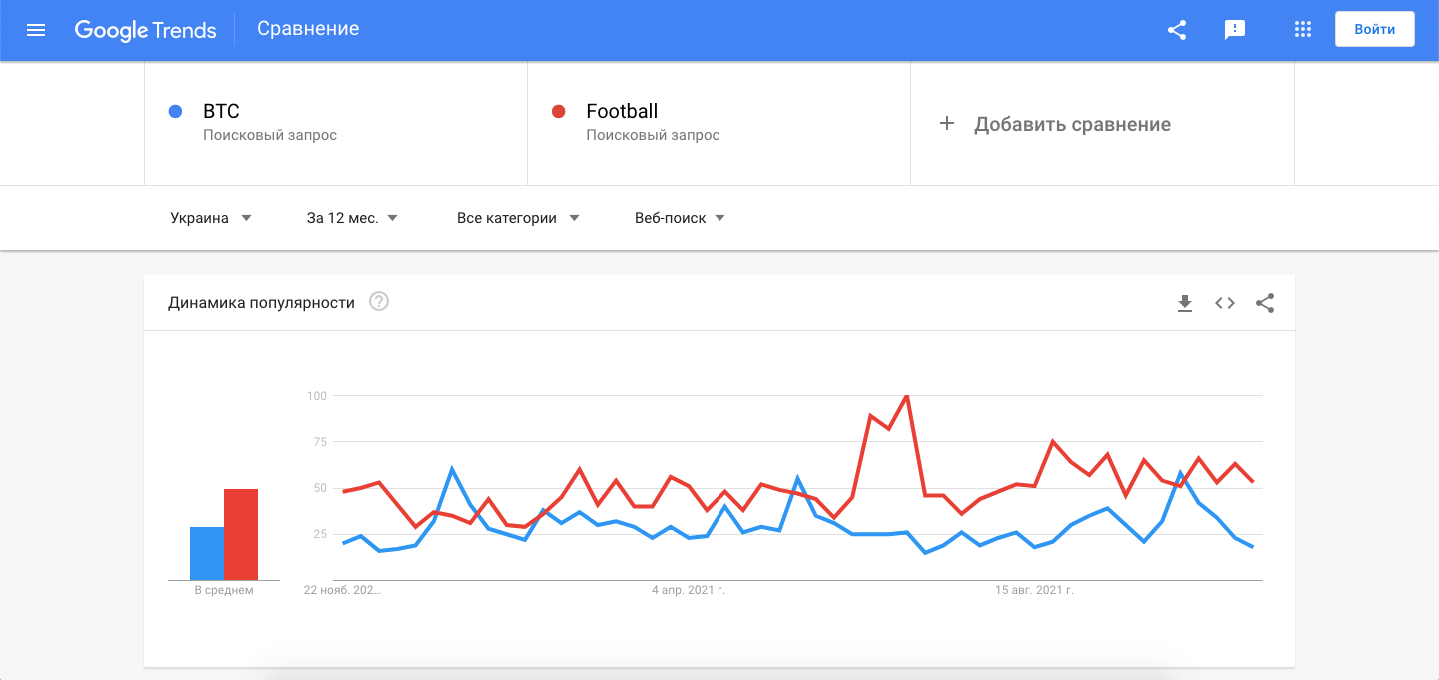Click the Football peak at 100
The width and height of the screenshot is (1439, 680).
pos(906,396)
